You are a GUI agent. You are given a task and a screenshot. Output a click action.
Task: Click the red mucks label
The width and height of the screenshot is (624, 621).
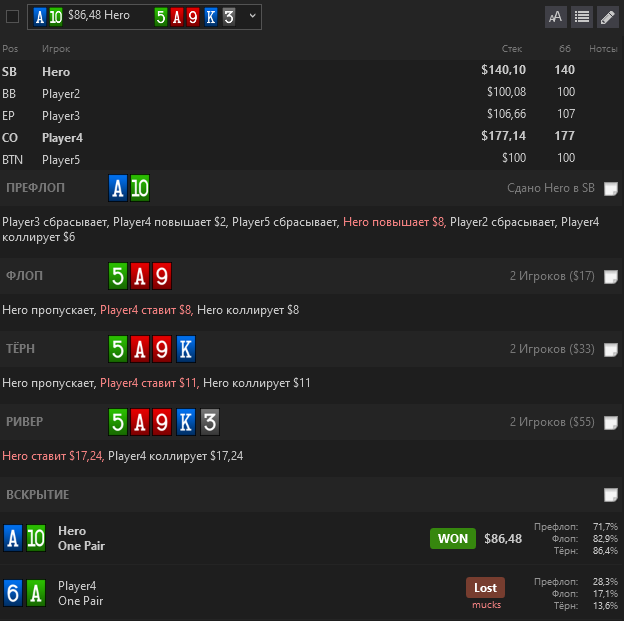tap(486, 605)
